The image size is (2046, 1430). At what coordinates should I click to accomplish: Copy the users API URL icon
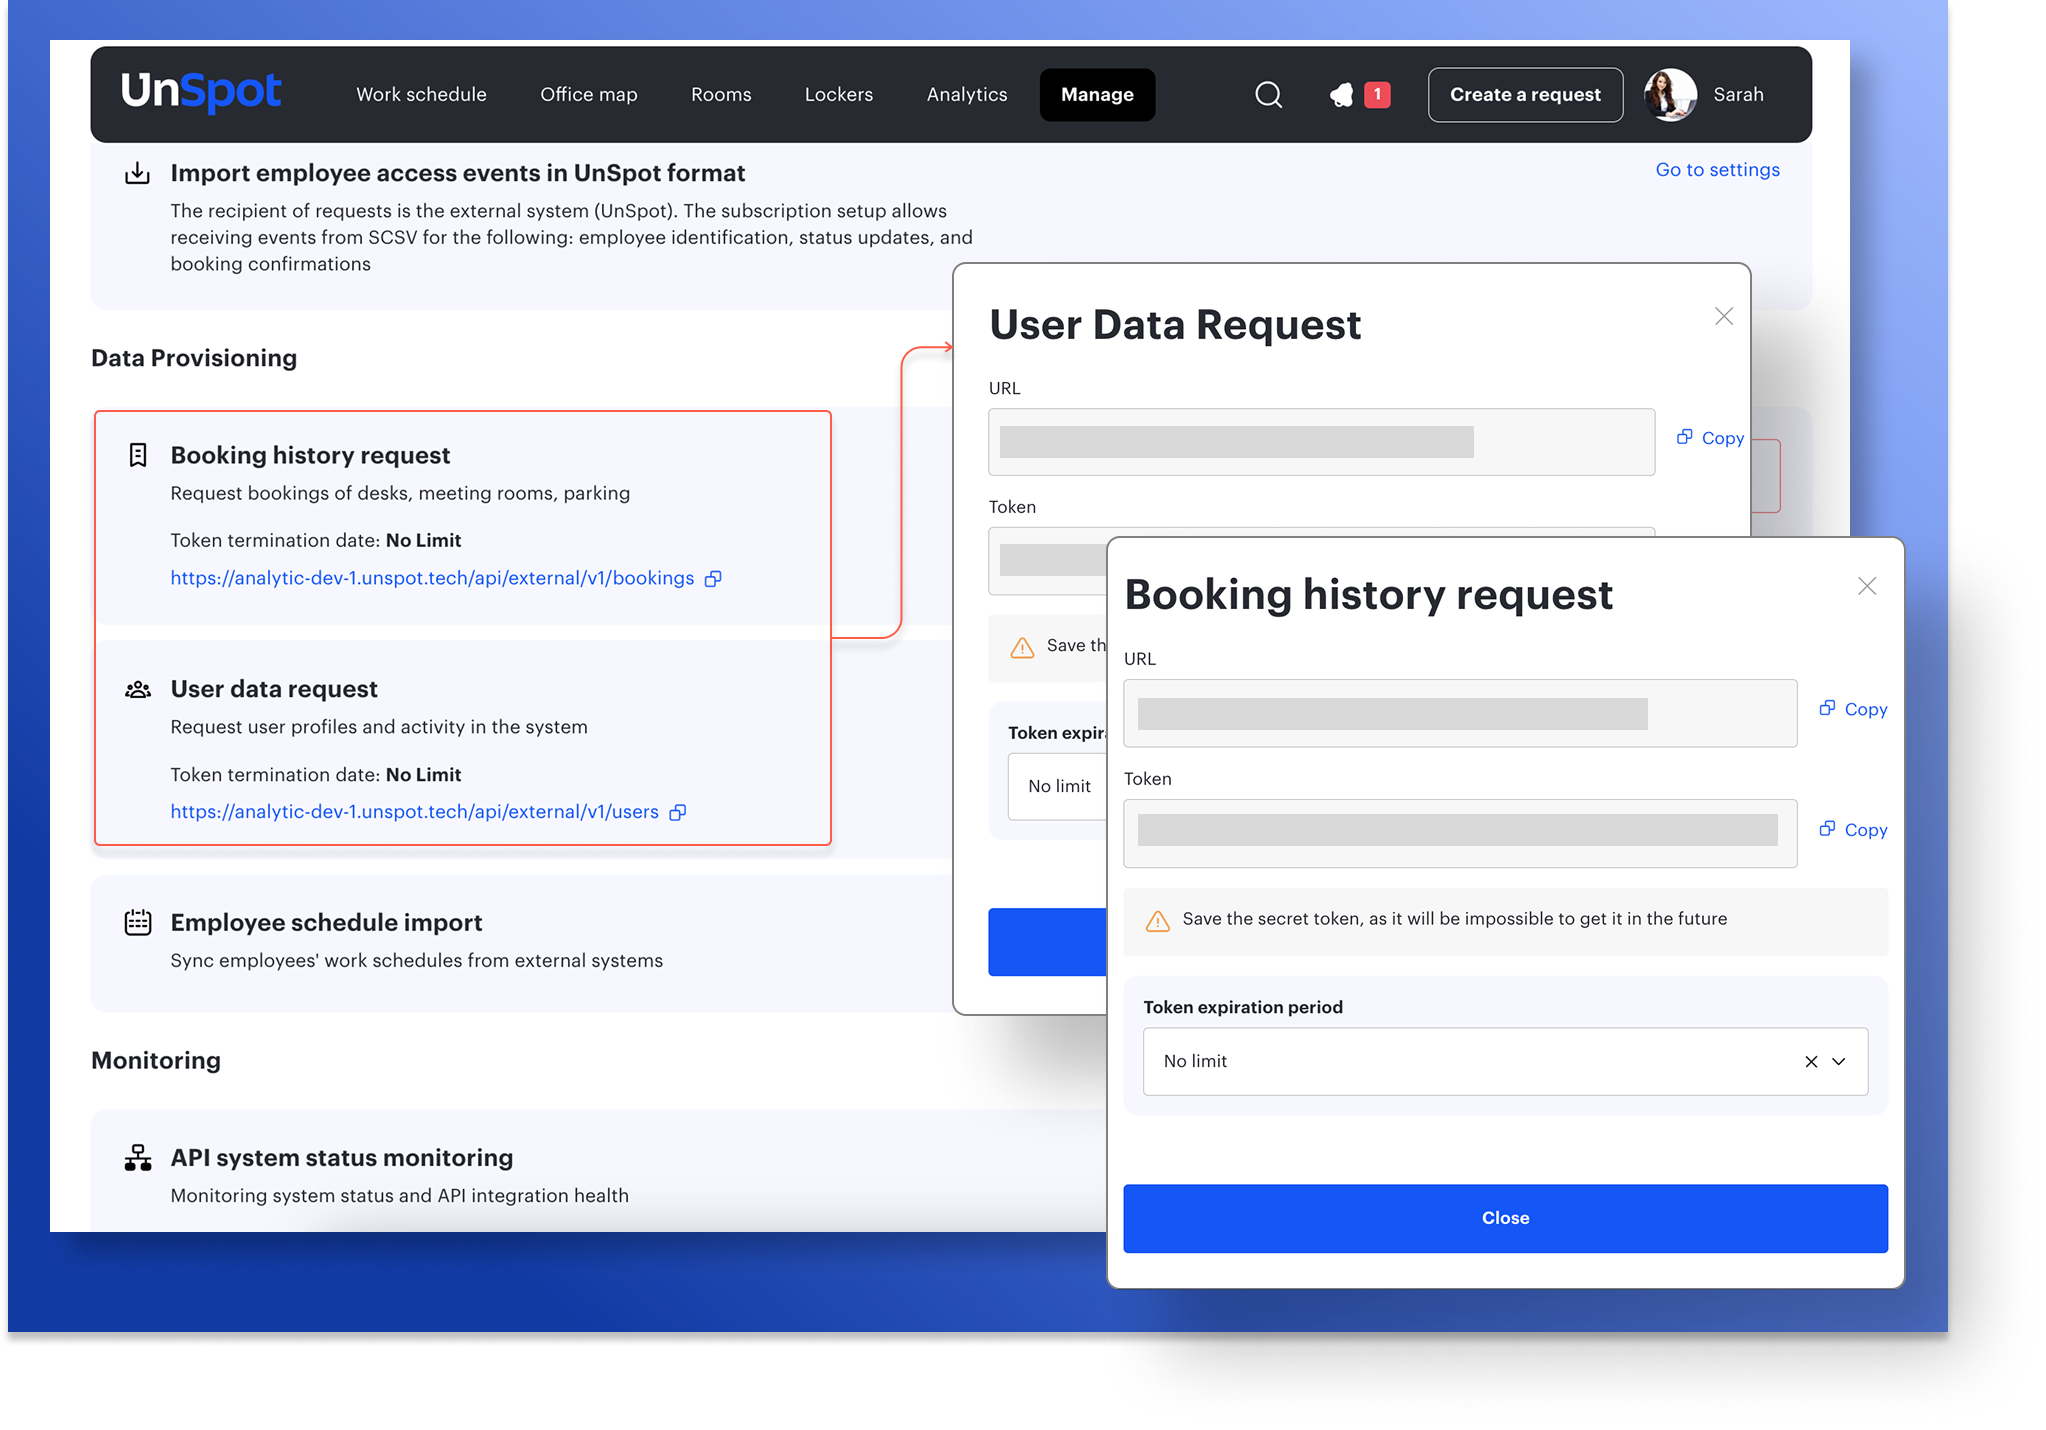pos(678,813)
